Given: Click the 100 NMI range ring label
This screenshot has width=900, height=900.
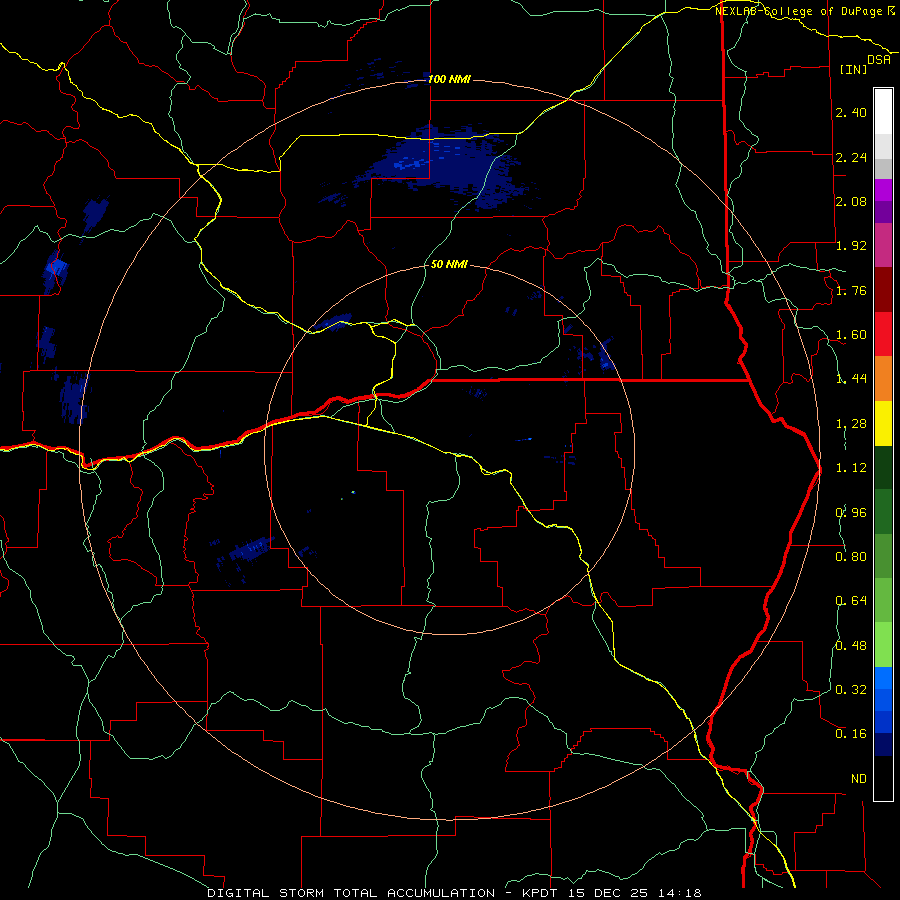Looking at the screenshot, I should pos(449,79).
